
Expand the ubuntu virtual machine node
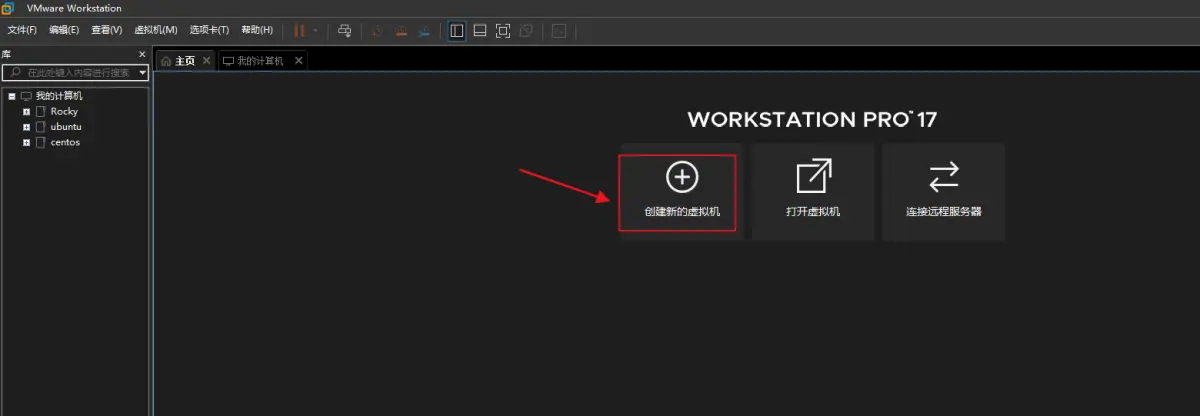click(x=26, y=127)
